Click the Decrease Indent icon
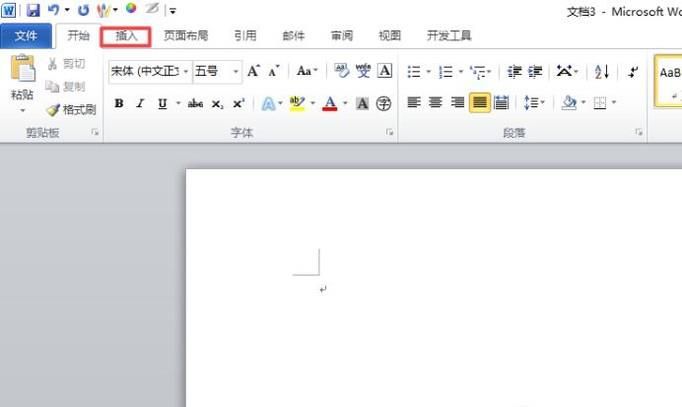The height and width of the screenshot is (407, 682). point(514,71)
